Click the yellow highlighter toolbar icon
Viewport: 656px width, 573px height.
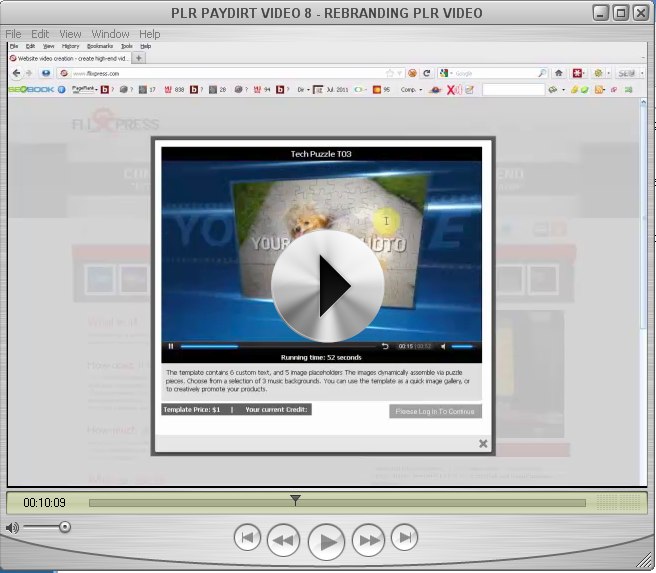[574, 90]
